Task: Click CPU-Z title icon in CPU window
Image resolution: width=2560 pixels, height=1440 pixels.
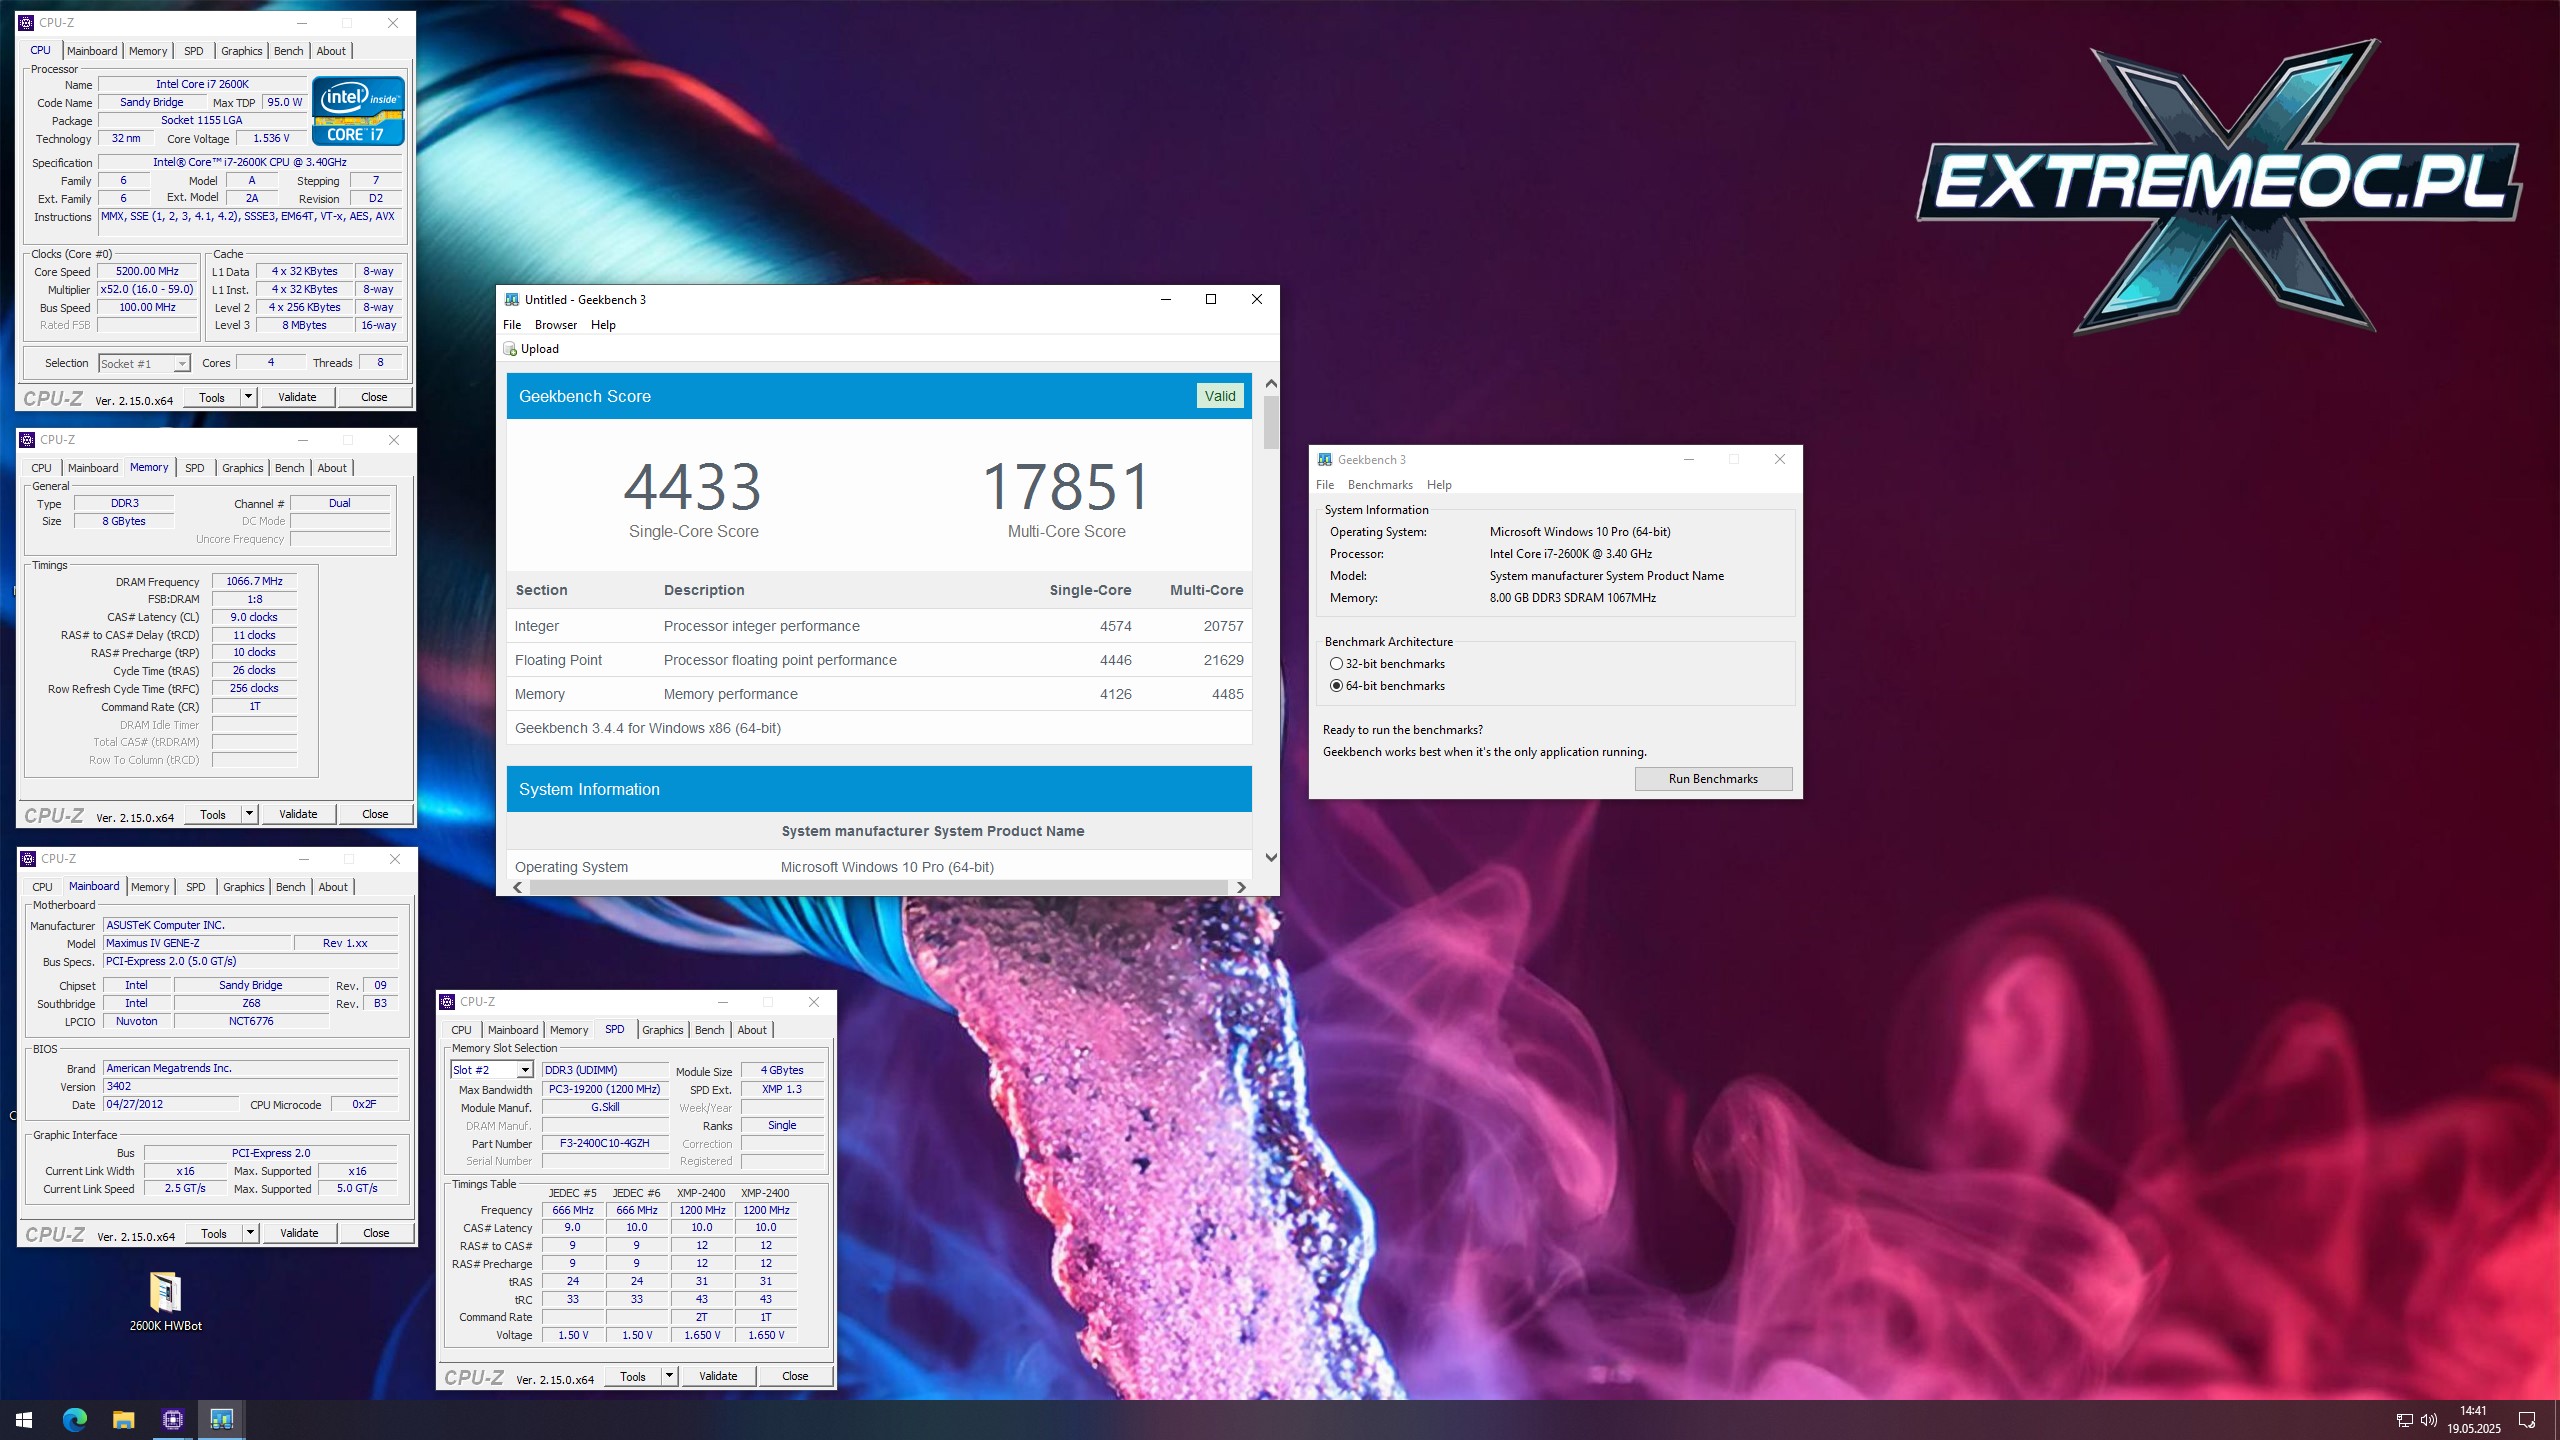Action: point(27,22)
